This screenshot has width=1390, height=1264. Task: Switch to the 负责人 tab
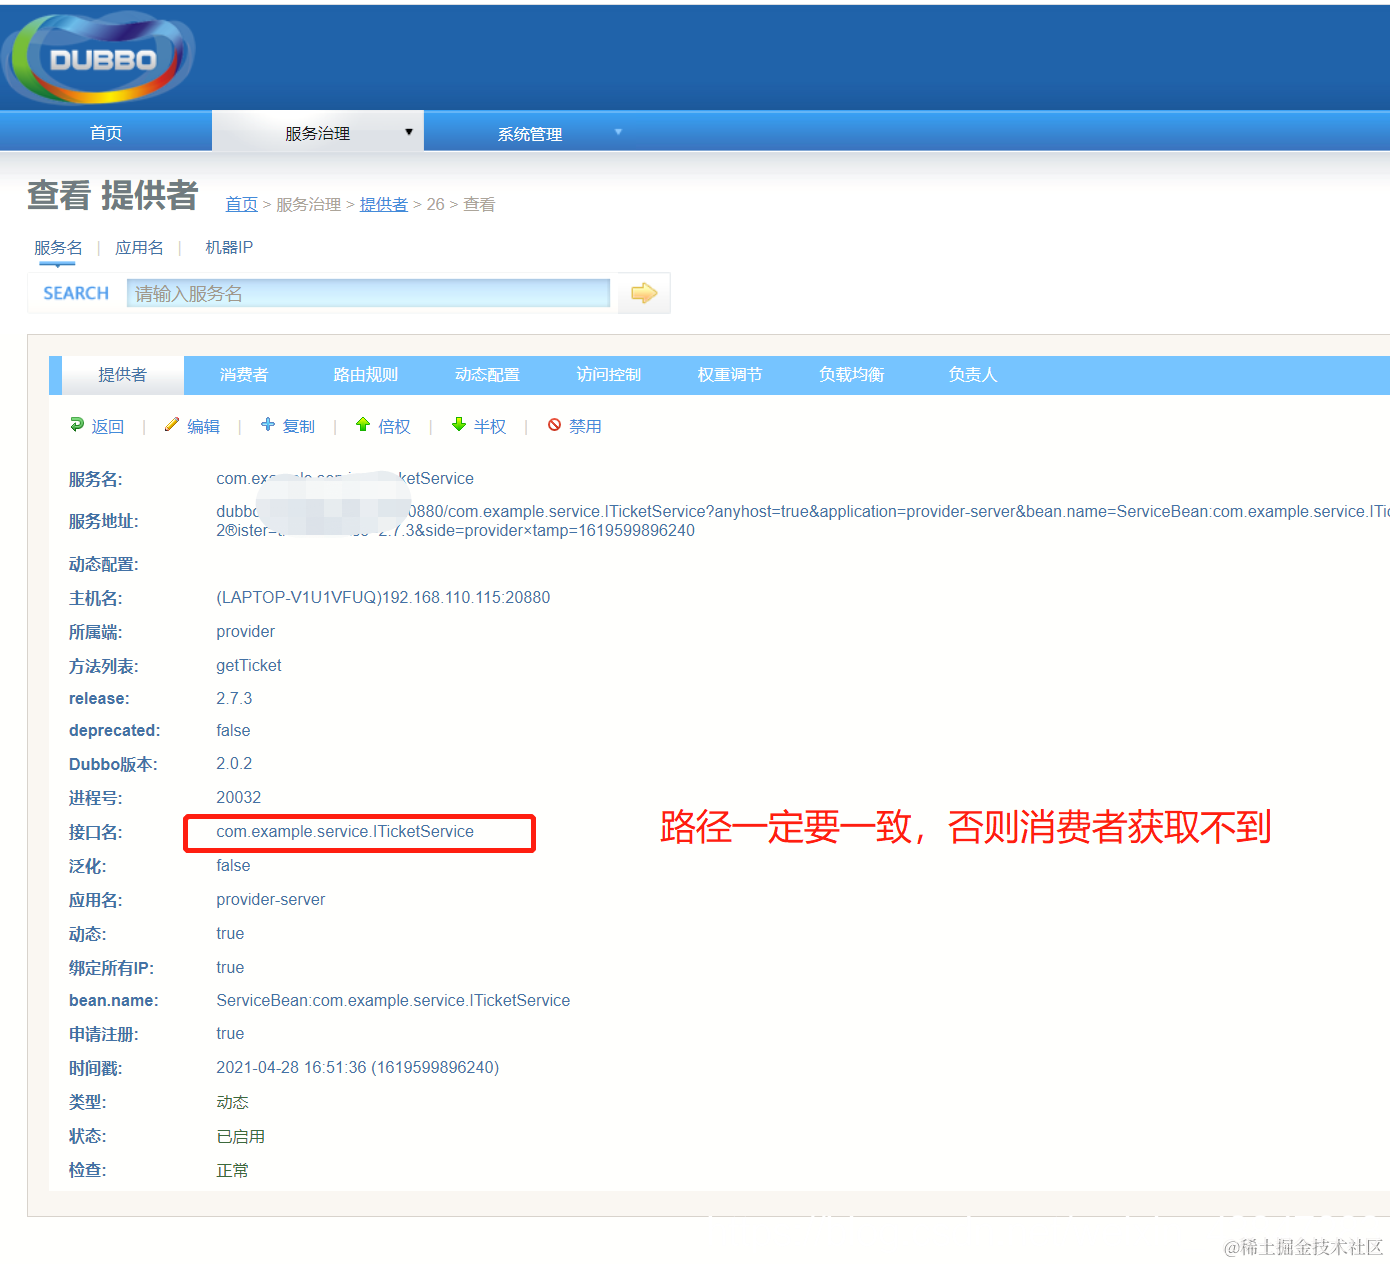pos(972,375)
